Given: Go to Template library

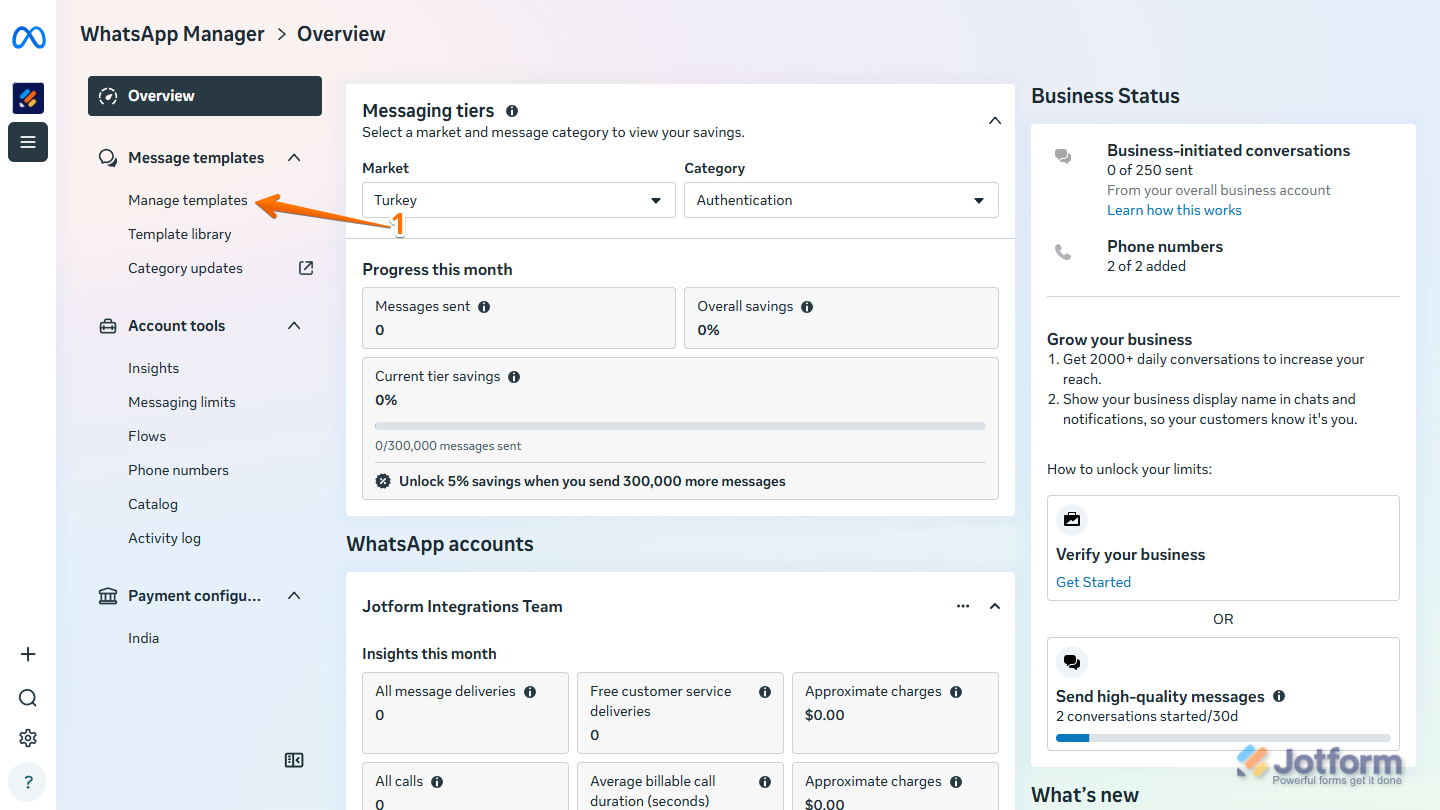Looking at the screenshot, I should (x=180, y=234).
